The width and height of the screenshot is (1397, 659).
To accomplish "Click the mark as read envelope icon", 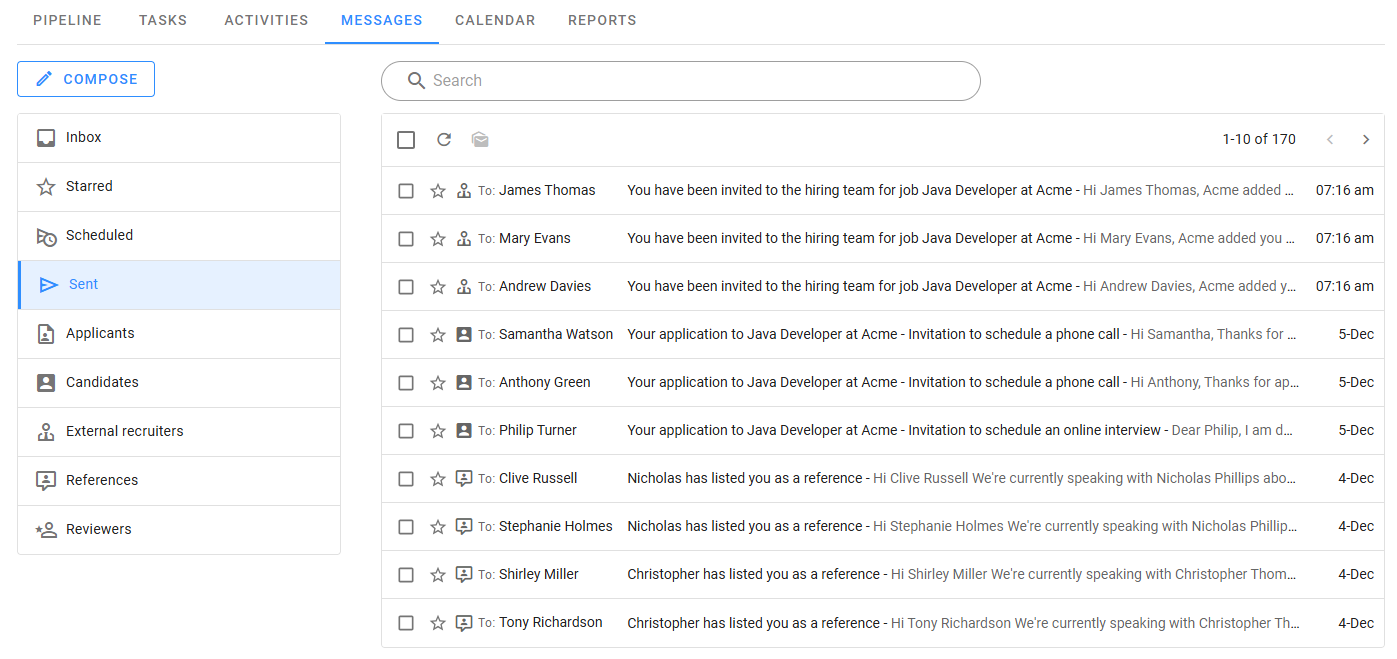I will click(480, 140).
